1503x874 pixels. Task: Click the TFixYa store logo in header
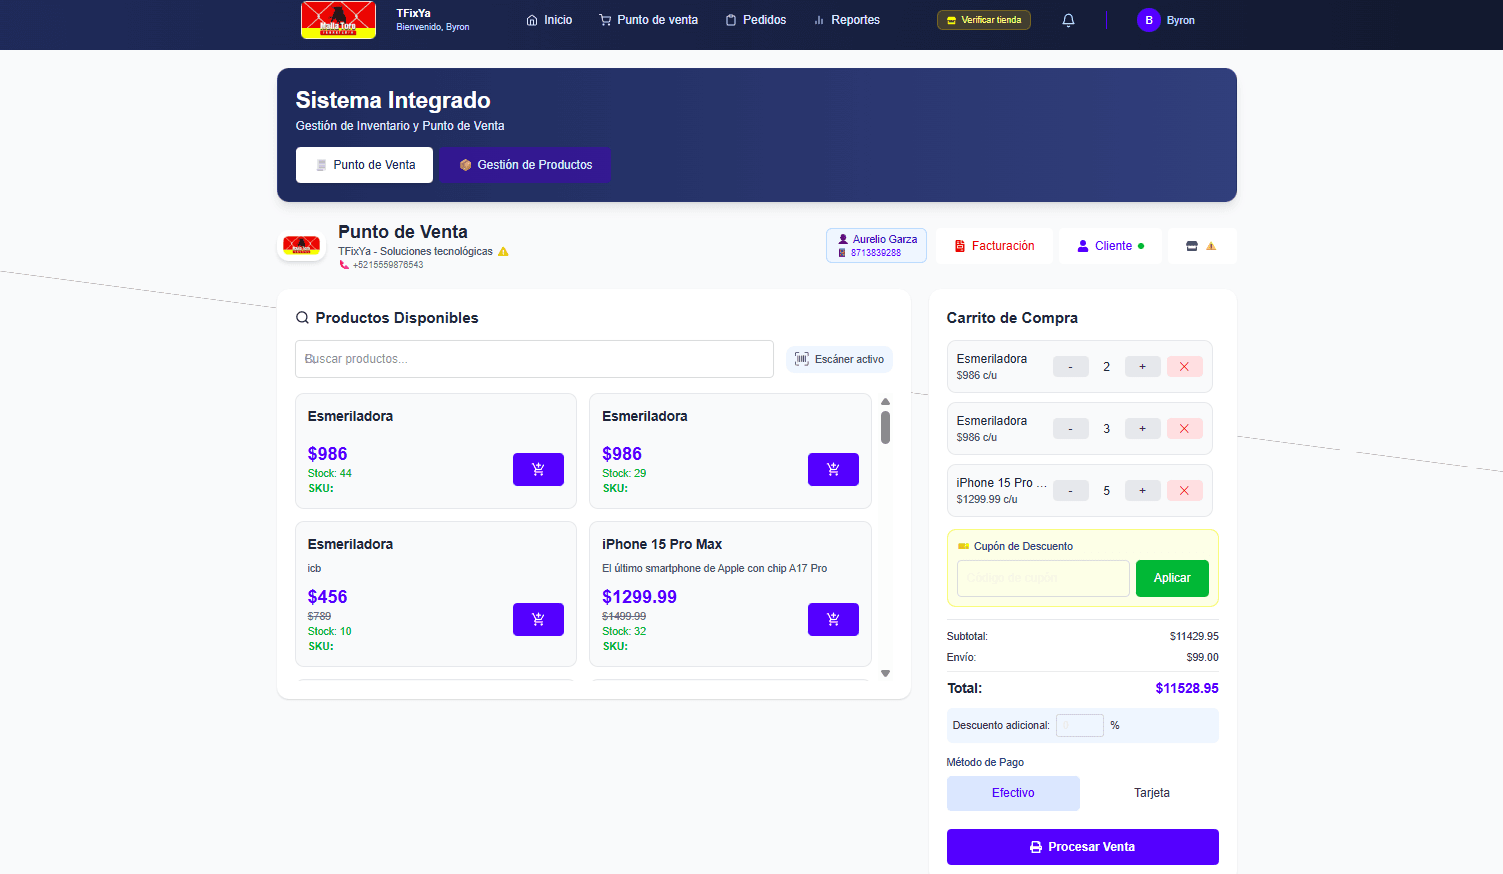coord(338,20)
